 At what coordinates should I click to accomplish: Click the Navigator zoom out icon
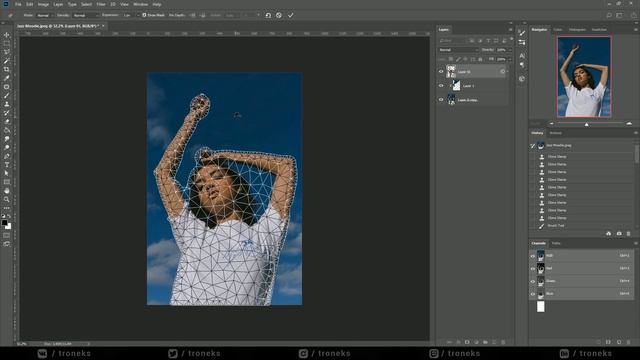pos(552,123)
